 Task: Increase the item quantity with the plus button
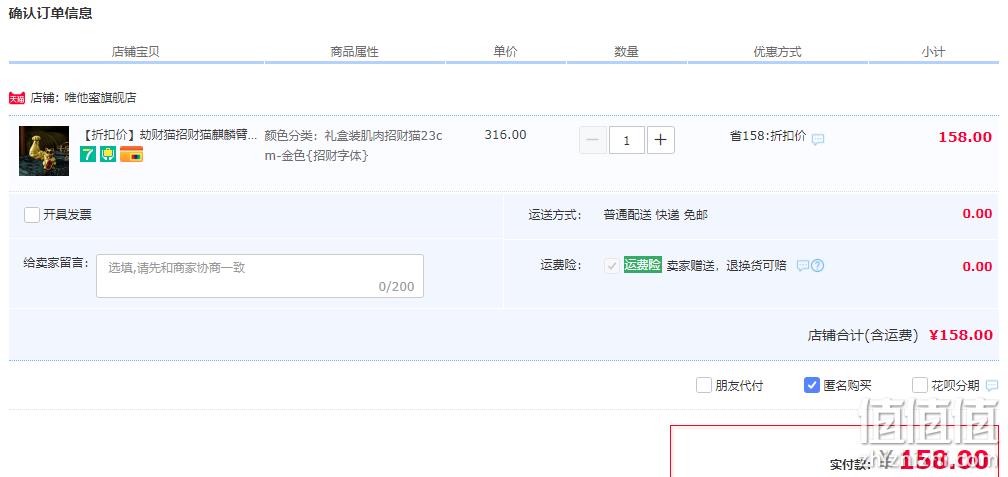[x=661, y=140]
